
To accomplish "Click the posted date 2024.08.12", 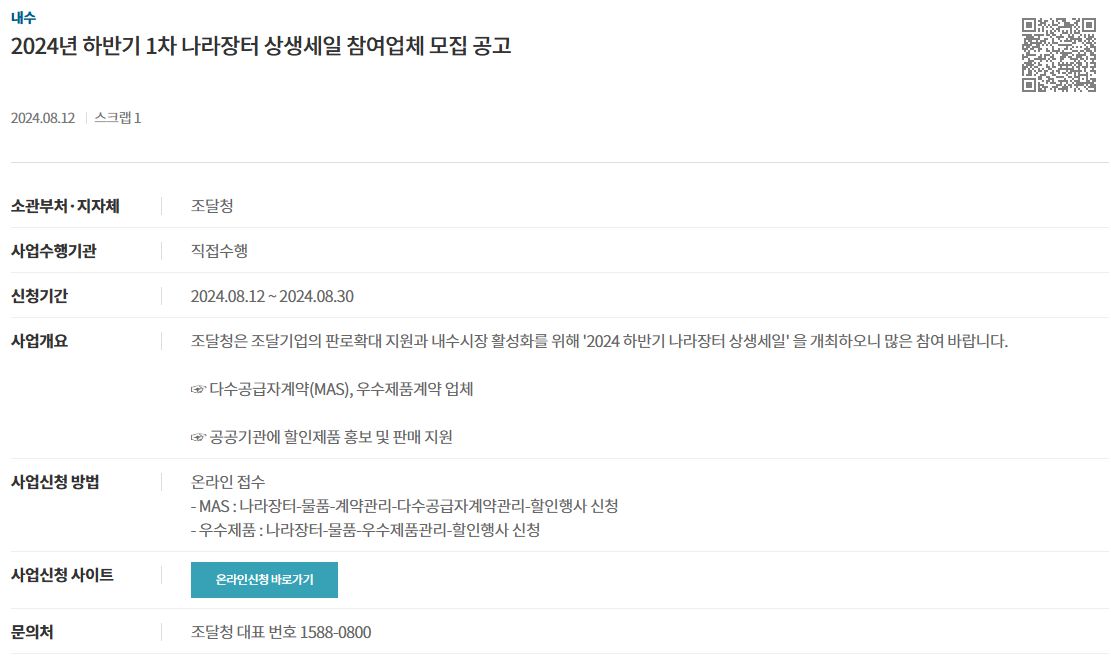I will tap(43, 118).
